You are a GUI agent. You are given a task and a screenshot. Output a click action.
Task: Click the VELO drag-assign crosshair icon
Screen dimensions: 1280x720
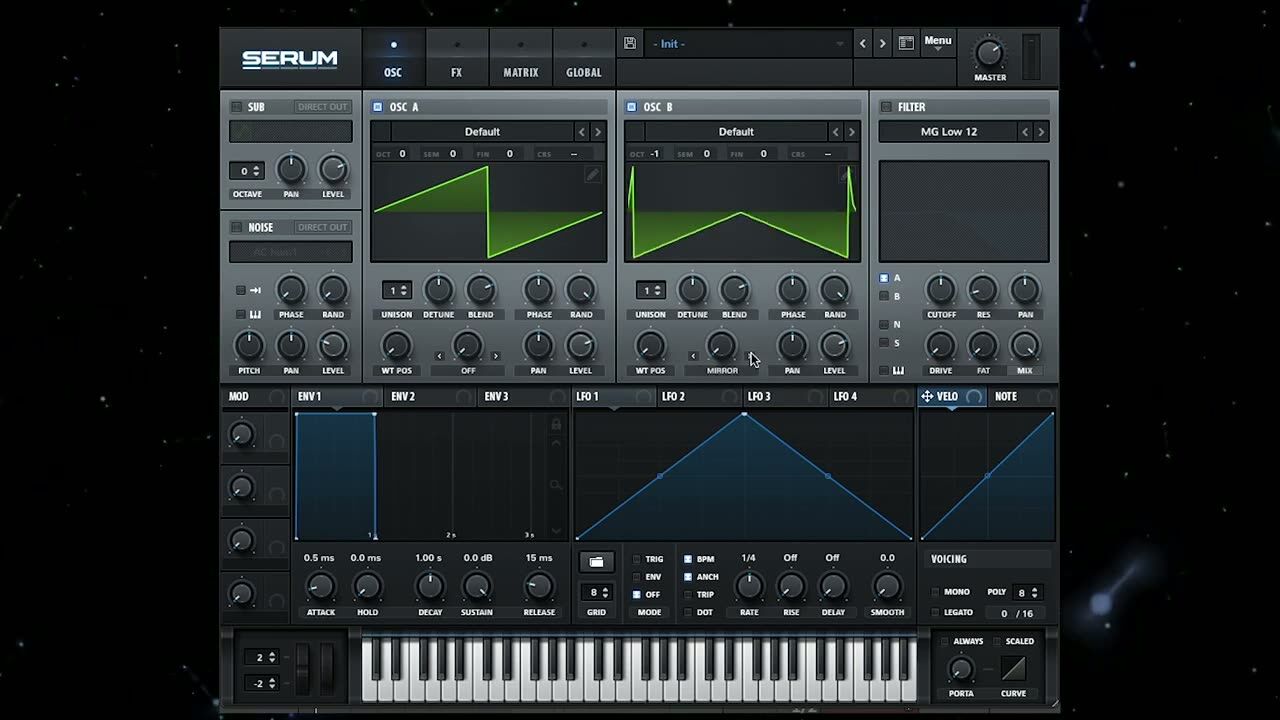click(x=927, y=396)
